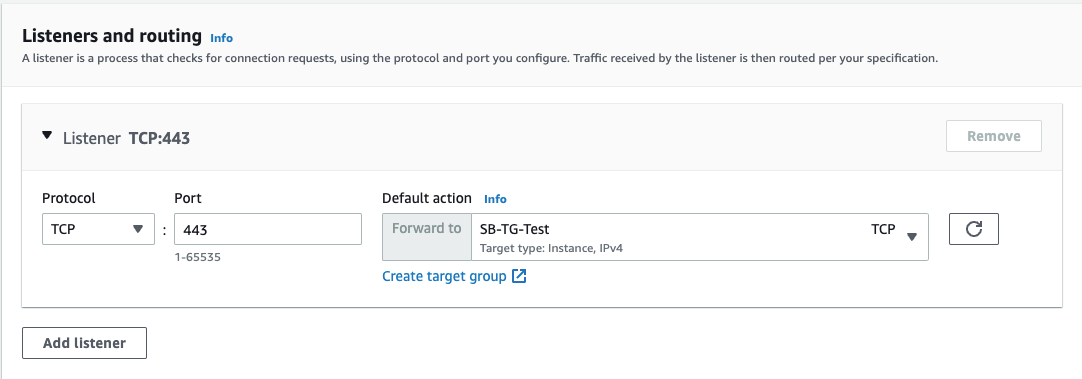This screenshot has height=379, width=1082.
Task: Click the Target type: Instance, IPv4 text
Action: [551, 248]
